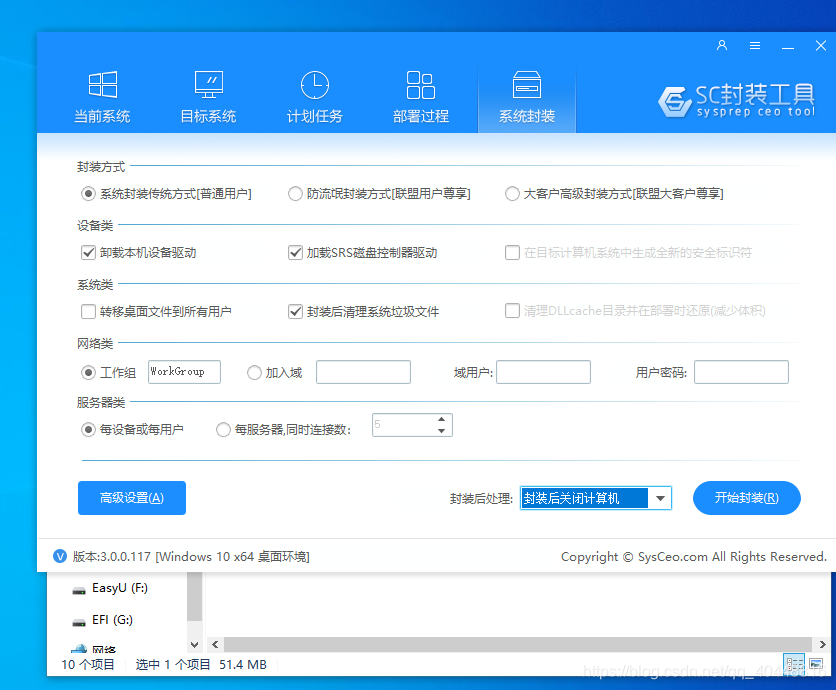Click the 高级设置(A) button

coord(131,498)
